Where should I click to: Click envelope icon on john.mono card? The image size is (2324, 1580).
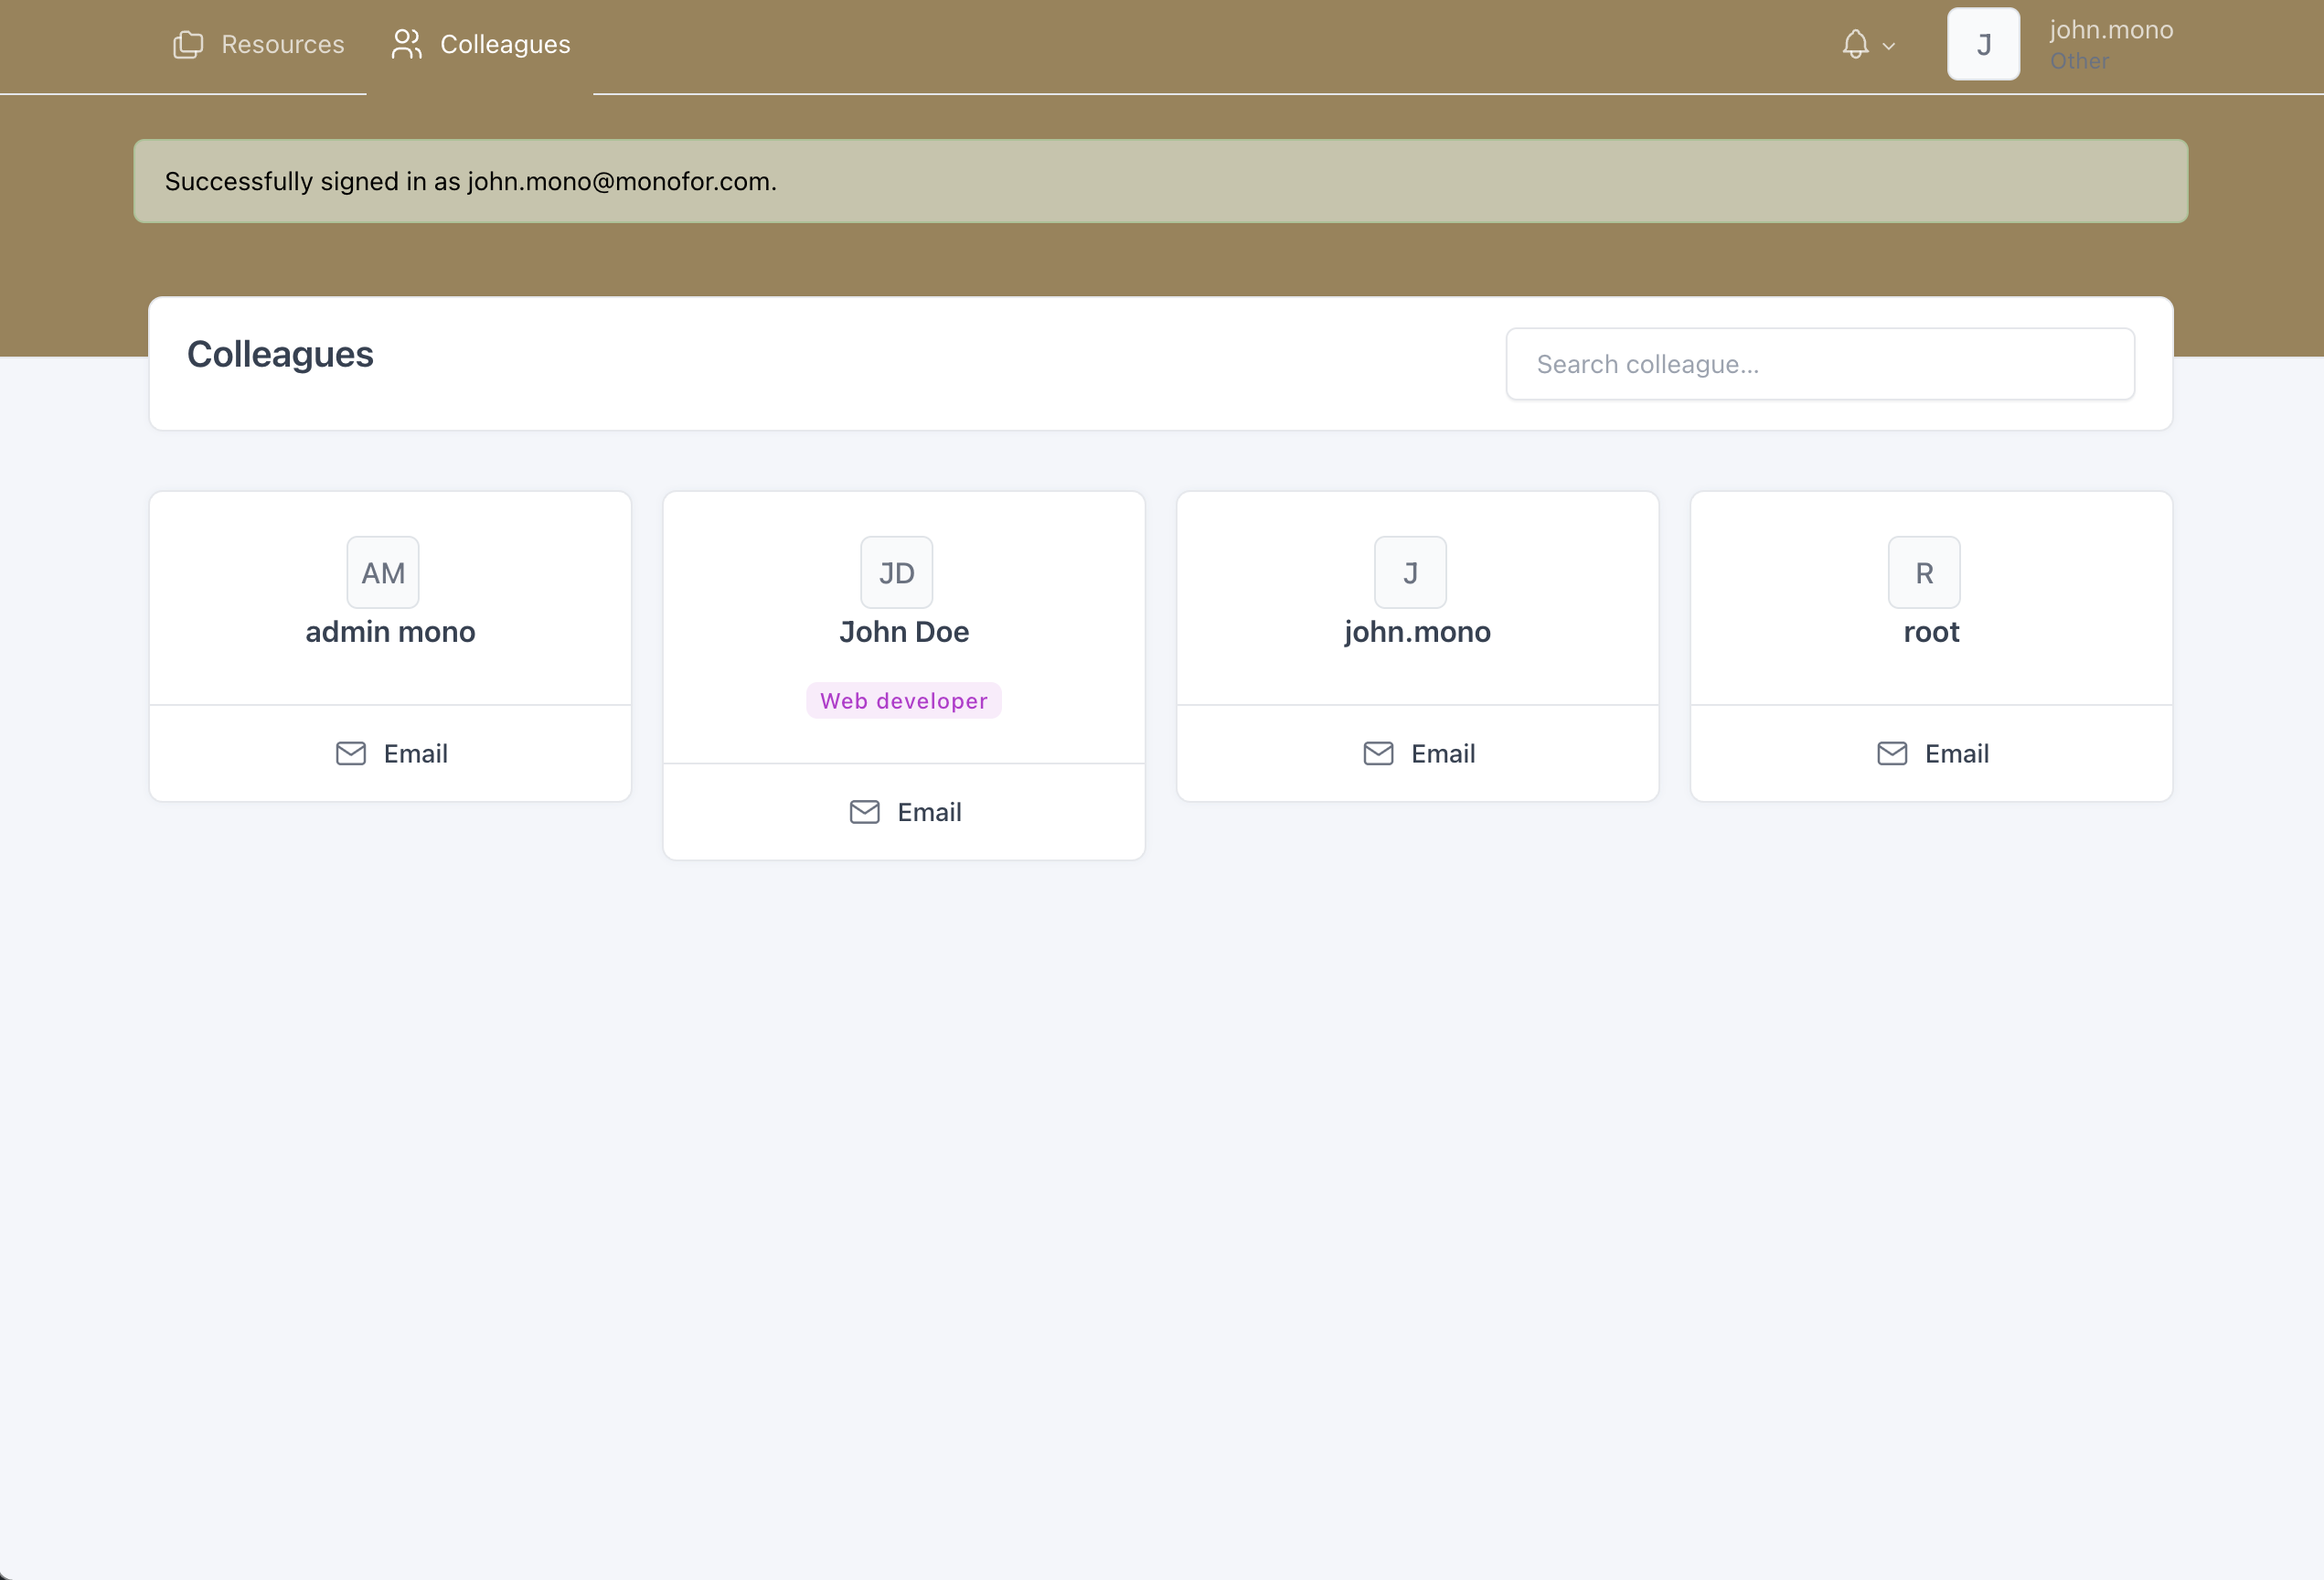click(1378, 754)
